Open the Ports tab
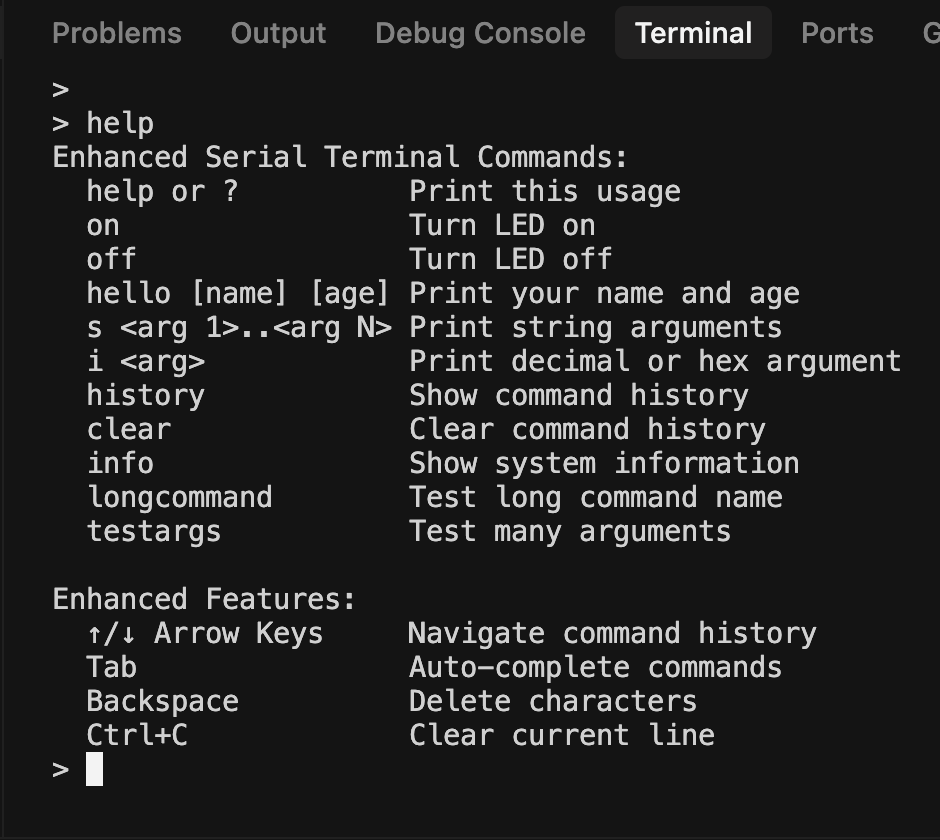This screenshot has height=840, width=940. pyautogui.click(x=837, y=33)
